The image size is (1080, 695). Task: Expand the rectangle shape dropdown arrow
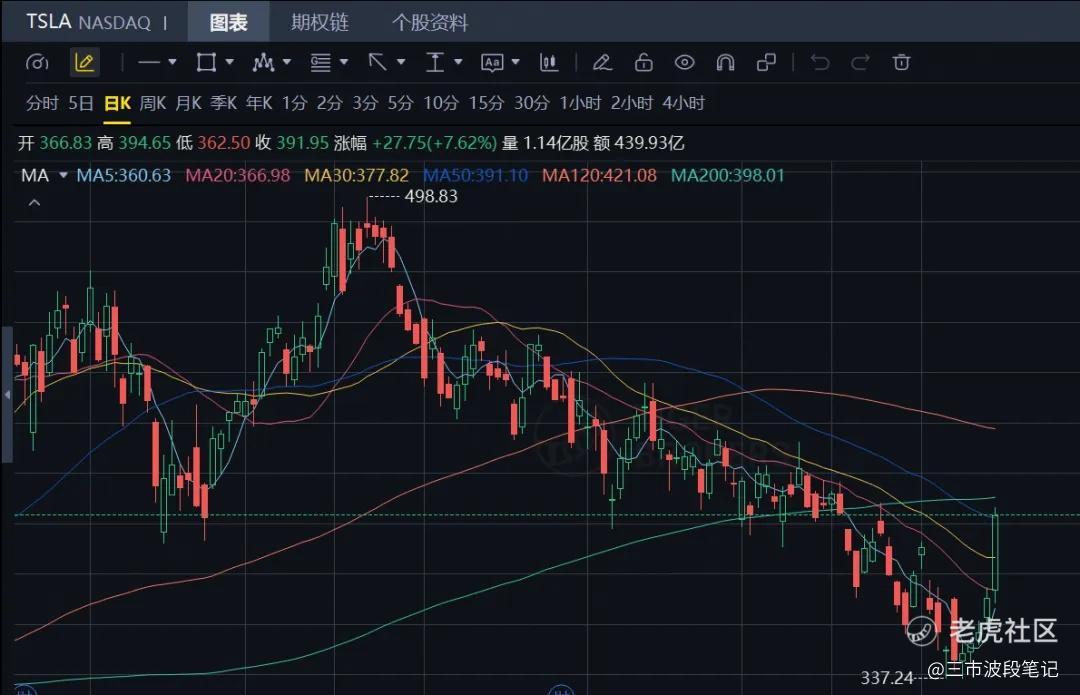(230, 63)
